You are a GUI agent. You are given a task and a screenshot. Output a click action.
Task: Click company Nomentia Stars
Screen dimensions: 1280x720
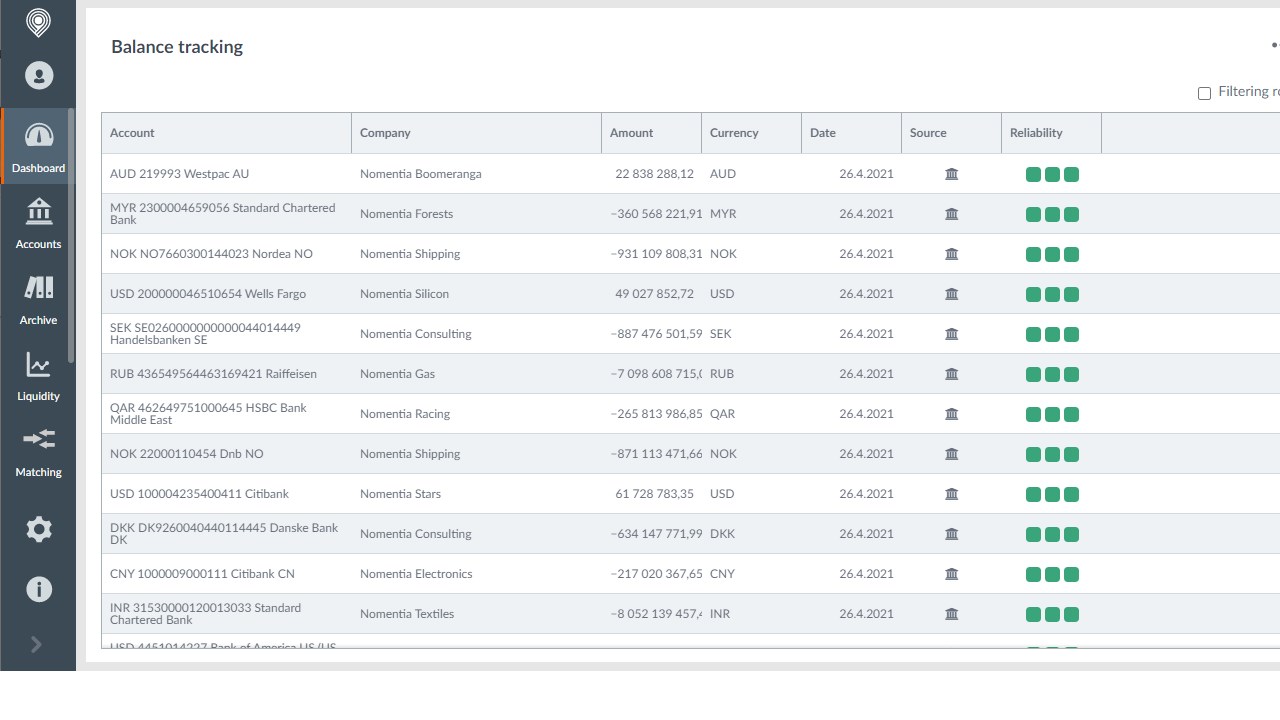point(400,494)
